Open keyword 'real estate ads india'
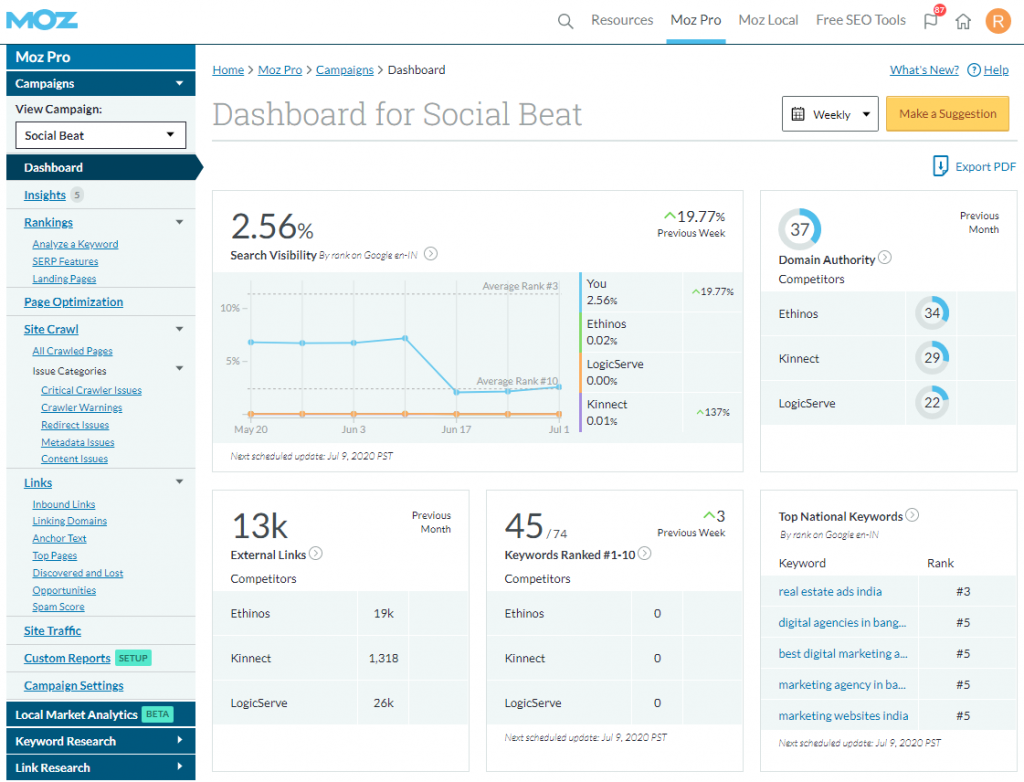This screenshot has height=782, width=1024. (x=830, y=591)
